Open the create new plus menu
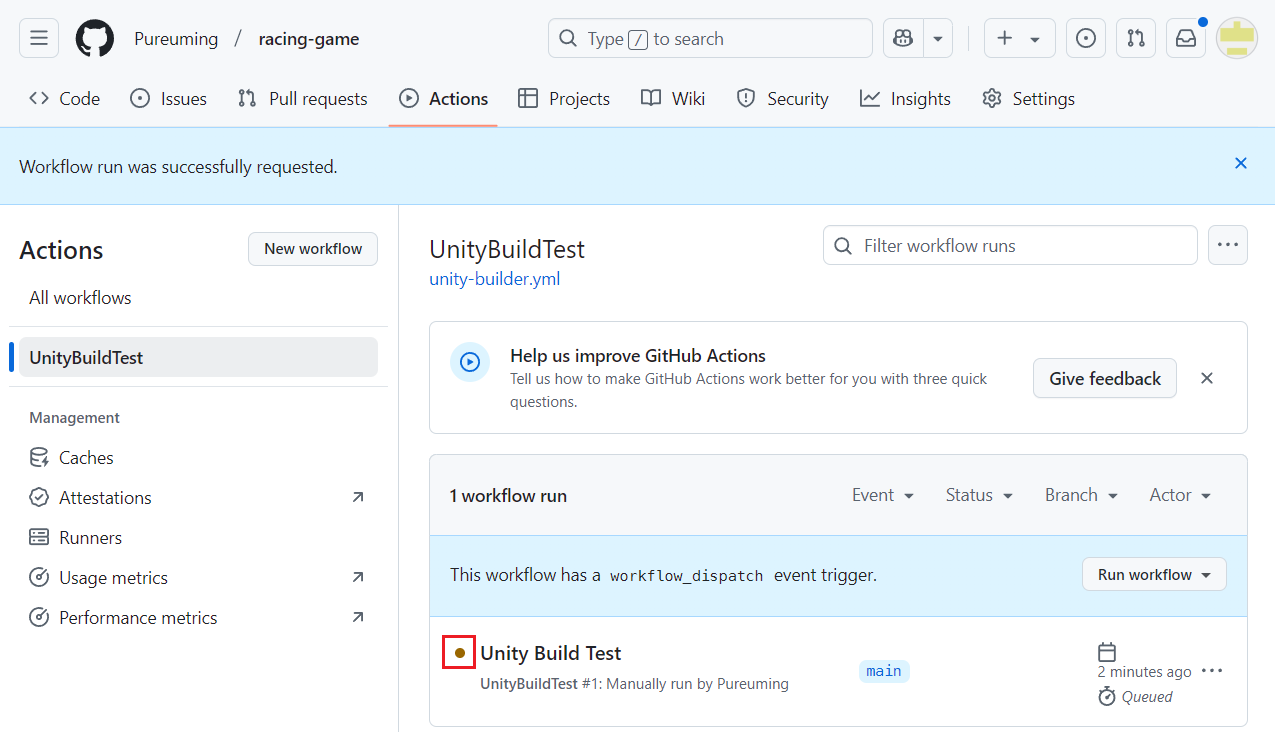The width and height of the screenshot is (1275, 732). click(x=1019, y=39)
